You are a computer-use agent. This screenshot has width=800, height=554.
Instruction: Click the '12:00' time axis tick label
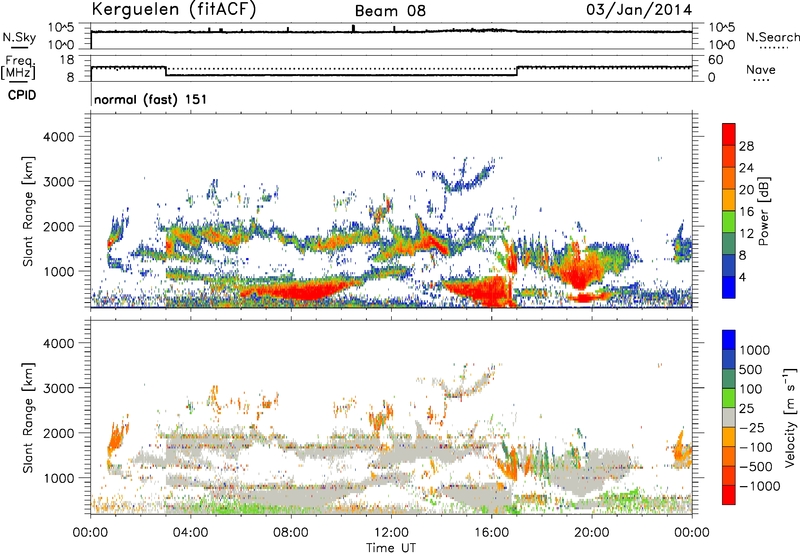391,533
